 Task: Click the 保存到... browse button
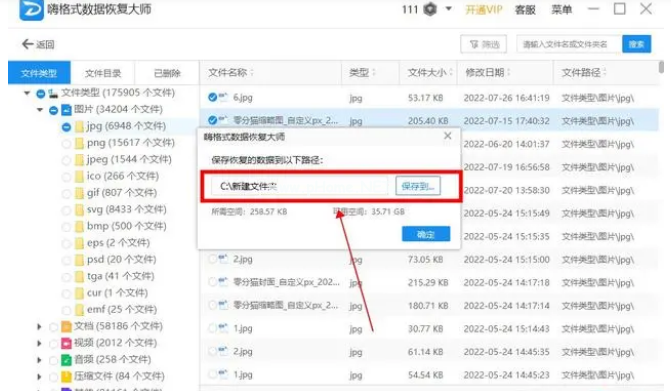click(418, 186)
